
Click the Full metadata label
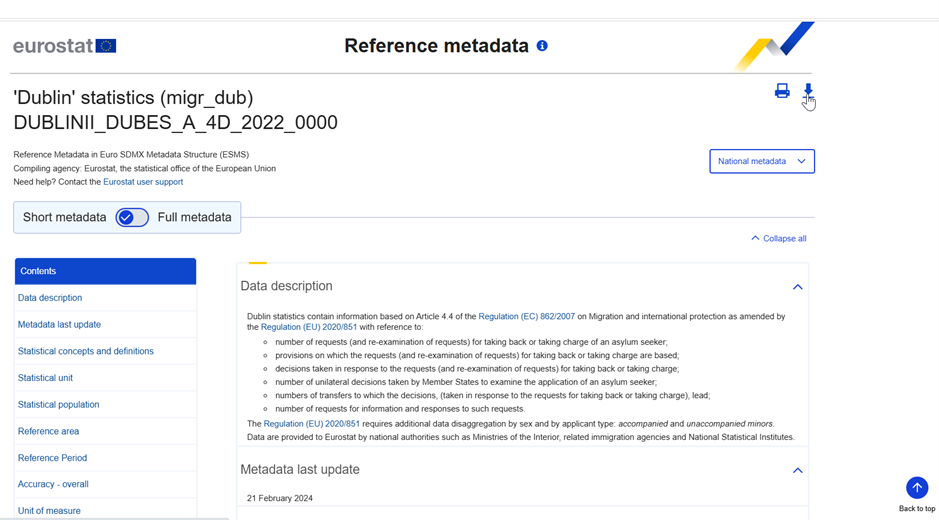click(x=194, y=217)
